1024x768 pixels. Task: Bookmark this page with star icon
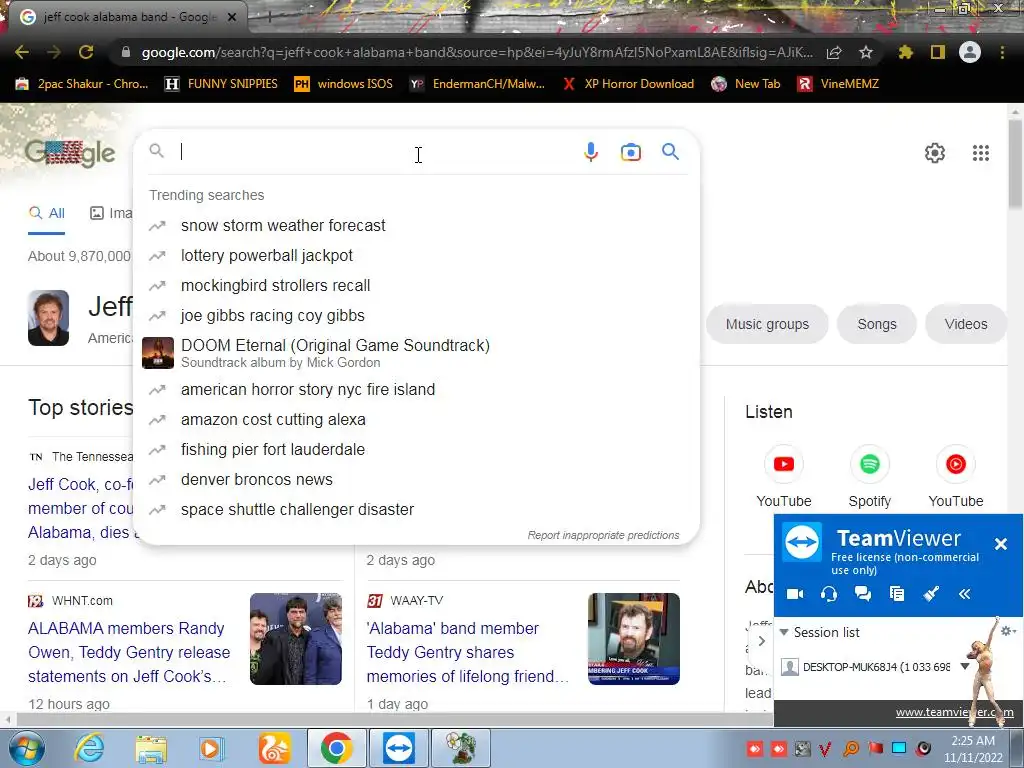tap(866, 52)
